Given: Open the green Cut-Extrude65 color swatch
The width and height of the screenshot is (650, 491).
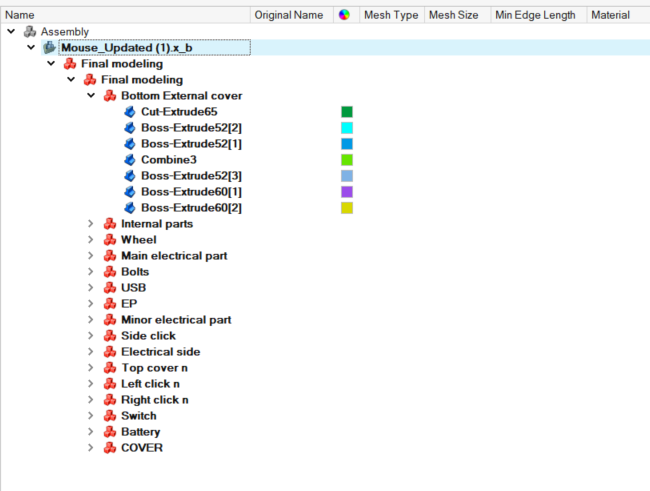Looking at the screenshot, I should [x=346, y=112].
